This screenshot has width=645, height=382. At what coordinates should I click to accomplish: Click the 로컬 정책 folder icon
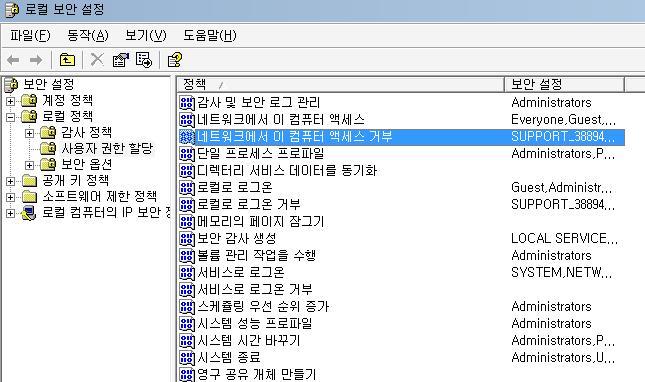pos(29,116)
